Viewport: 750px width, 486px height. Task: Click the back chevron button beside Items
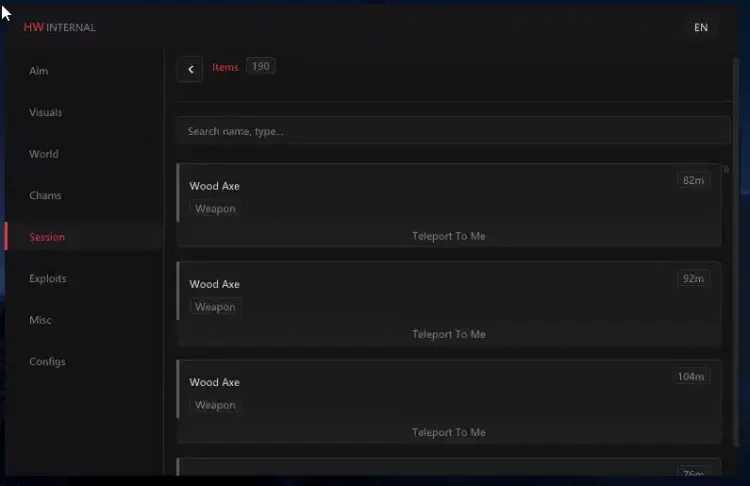tap(190, 69)
